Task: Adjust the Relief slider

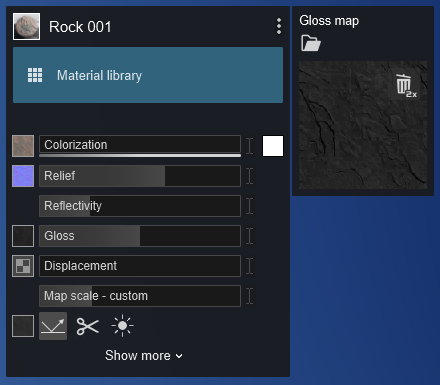Action: (140, 176)
